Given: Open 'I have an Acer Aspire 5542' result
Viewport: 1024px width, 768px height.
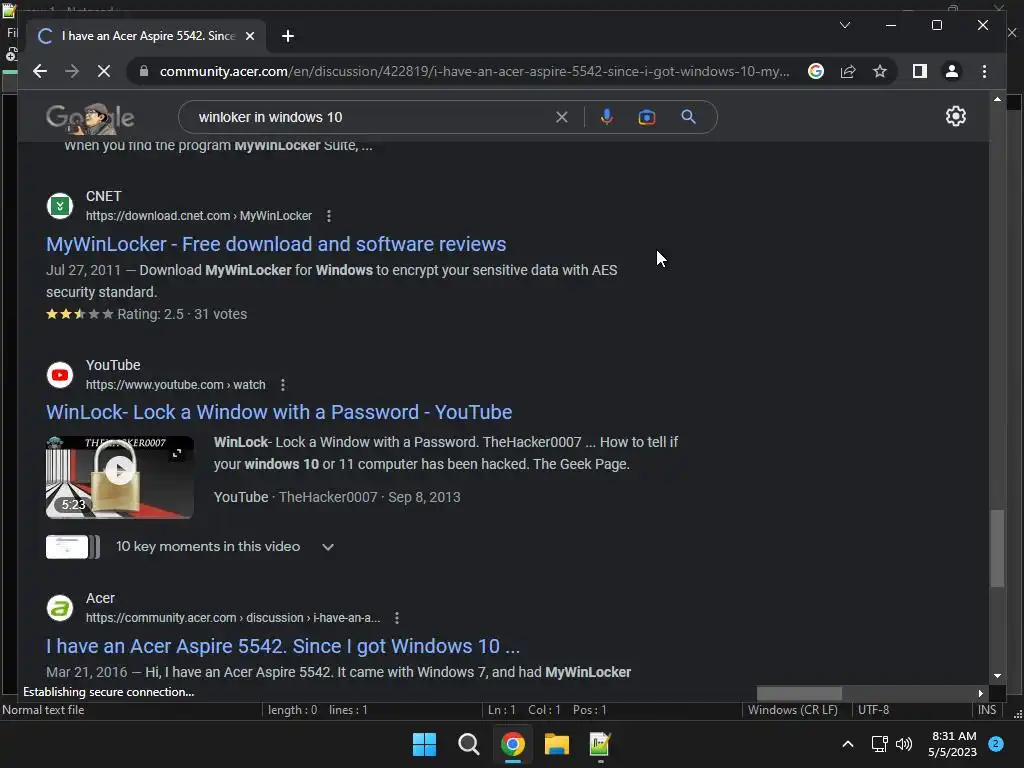Looking at the screenshot, I should (283, 646).
